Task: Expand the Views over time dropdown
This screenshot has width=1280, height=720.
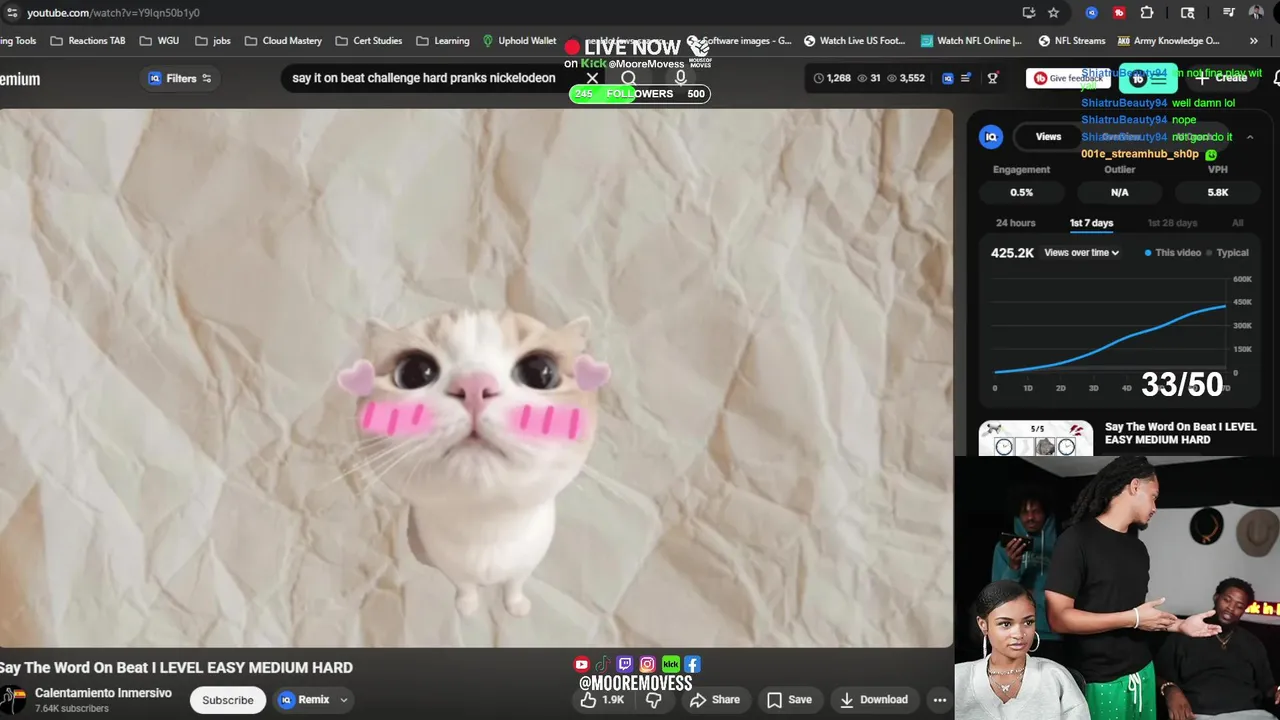Action: point(1081,253)
